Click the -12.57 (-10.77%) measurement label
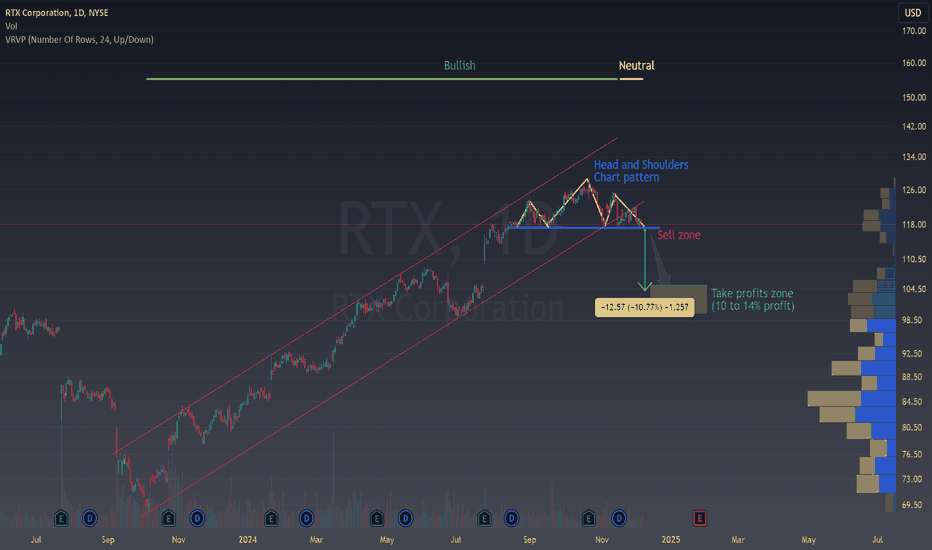Screen dimensions: 932x550 (644, 307)
